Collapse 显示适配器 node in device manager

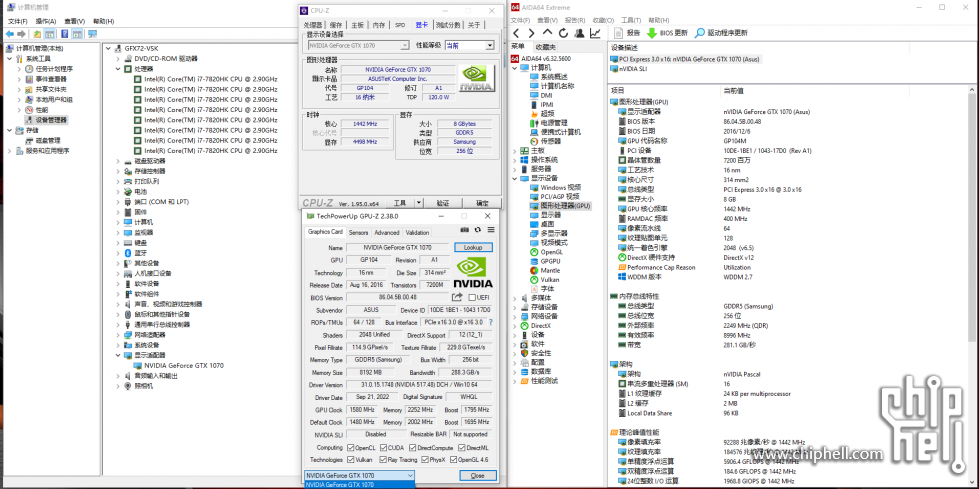pyautogui.click(x=117, y=355)
